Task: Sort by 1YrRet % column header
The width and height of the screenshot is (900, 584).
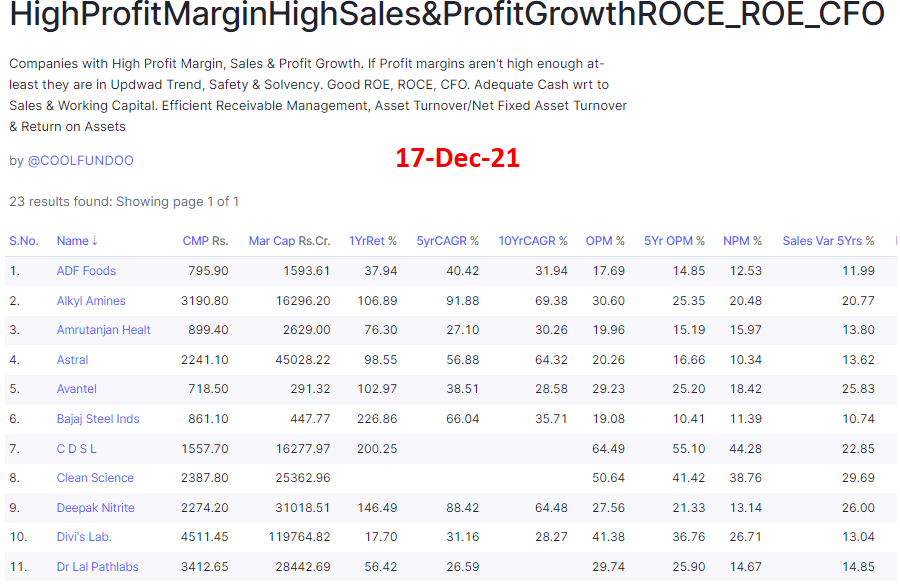Action: click(373, 241)
